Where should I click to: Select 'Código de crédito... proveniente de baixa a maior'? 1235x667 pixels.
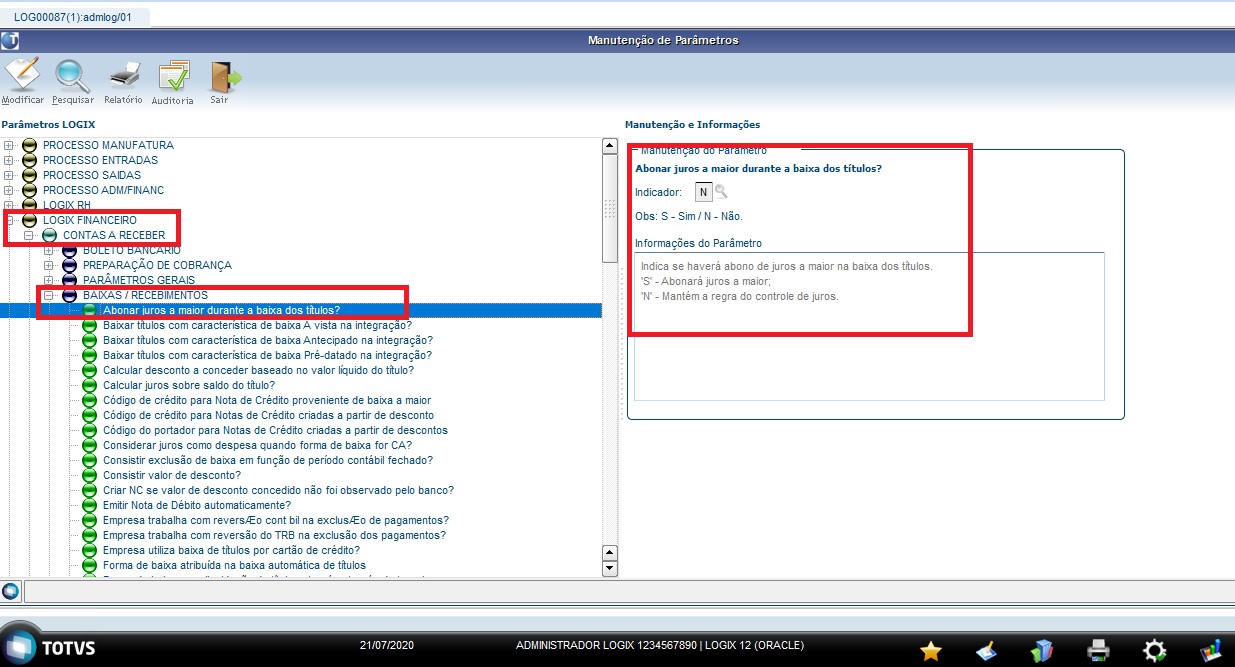pyautogui.click(x=267, y=400)
